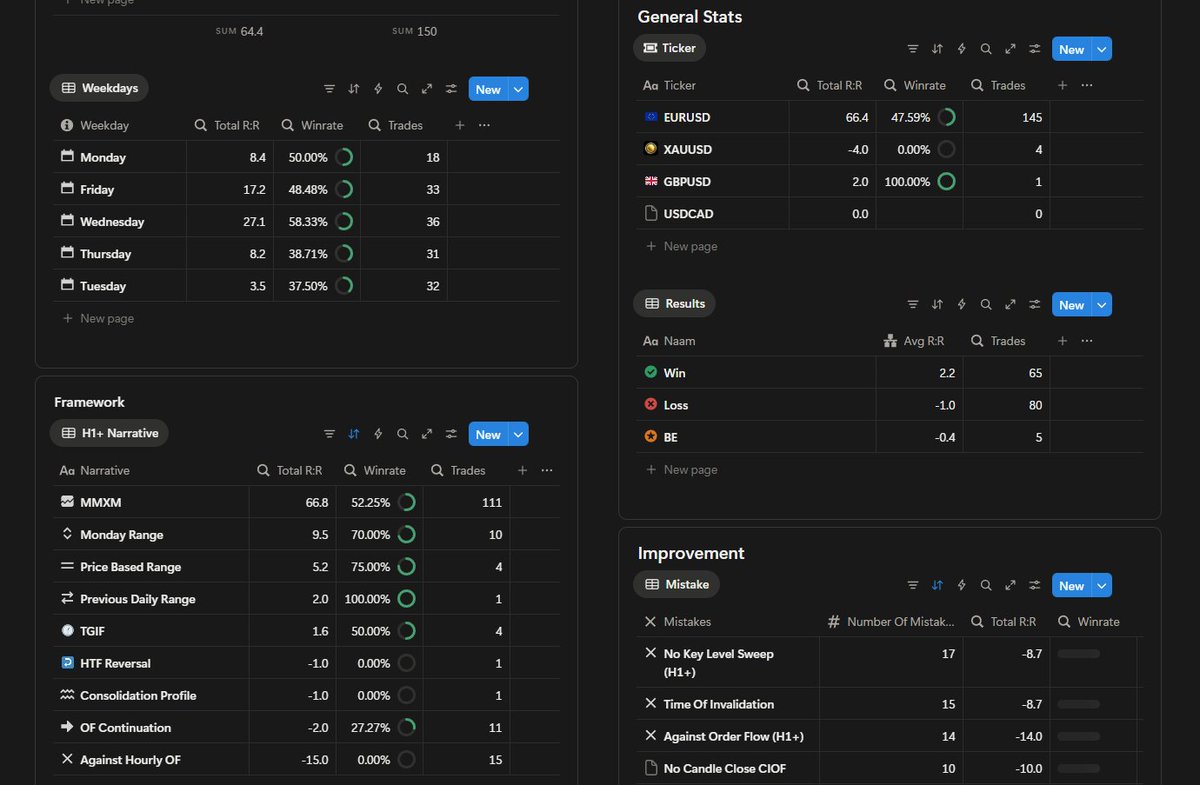This screenshot has width=1200, height=785.
Task: Open the Loss result page
Action: [676, 405]
